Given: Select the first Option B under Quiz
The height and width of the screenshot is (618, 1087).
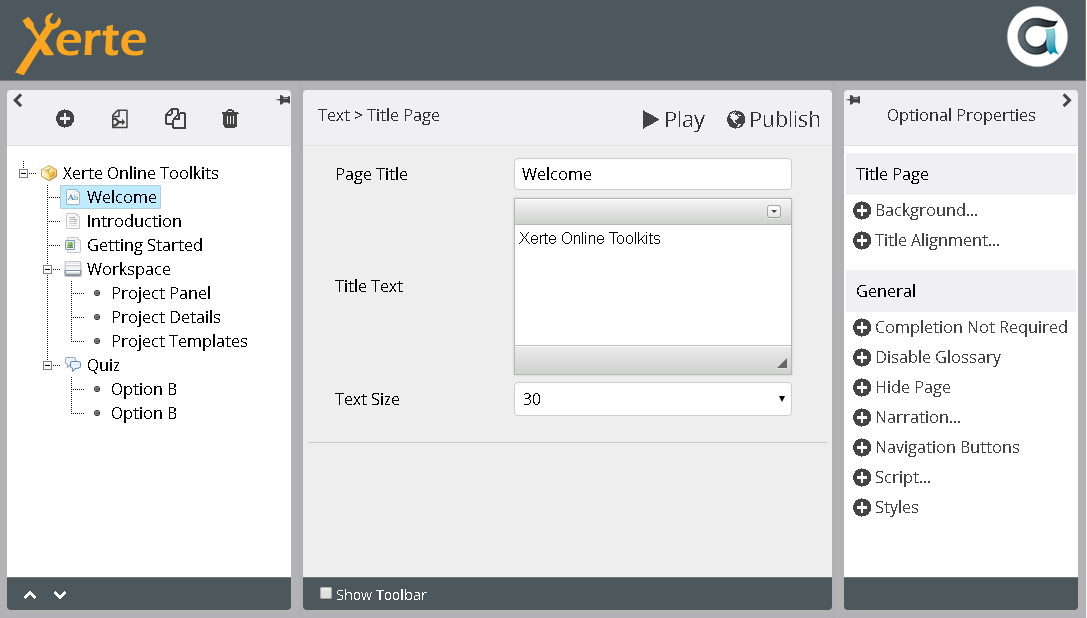Looking at the screenshot, I should (x=144, y=389).
